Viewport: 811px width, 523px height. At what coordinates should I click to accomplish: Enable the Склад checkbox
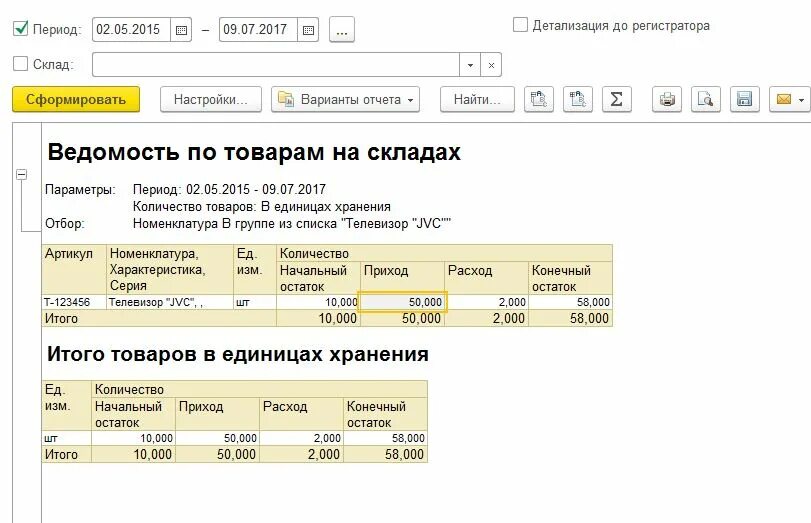point(20,64)
